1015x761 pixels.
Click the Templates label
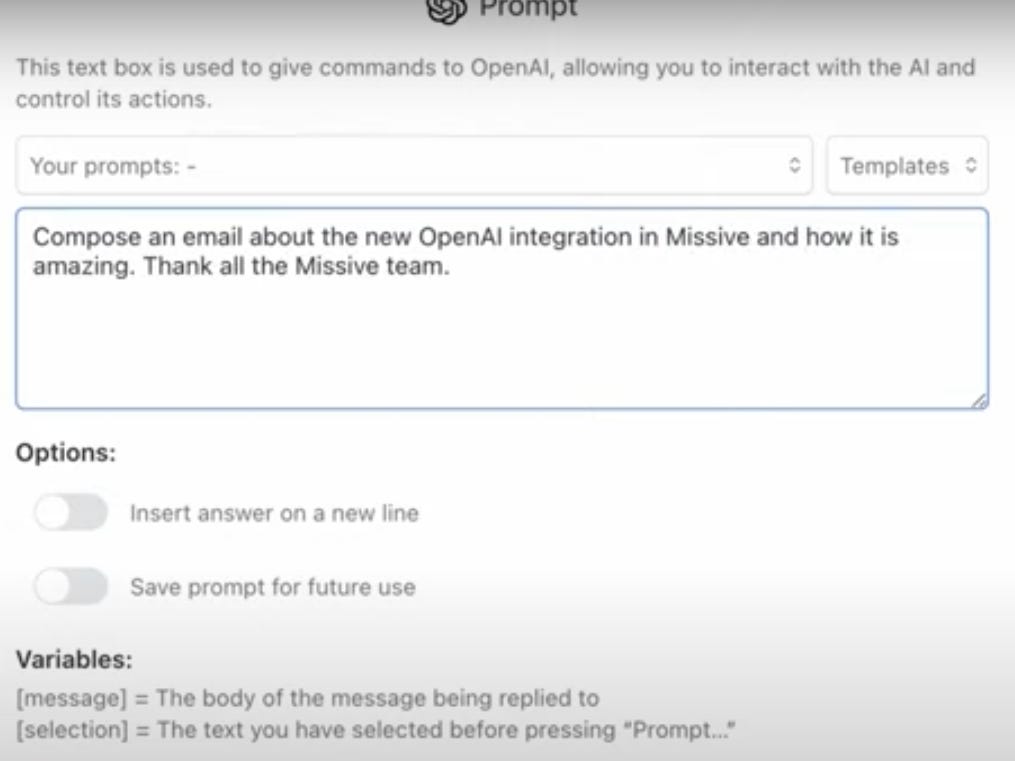(x=893, y=166)
